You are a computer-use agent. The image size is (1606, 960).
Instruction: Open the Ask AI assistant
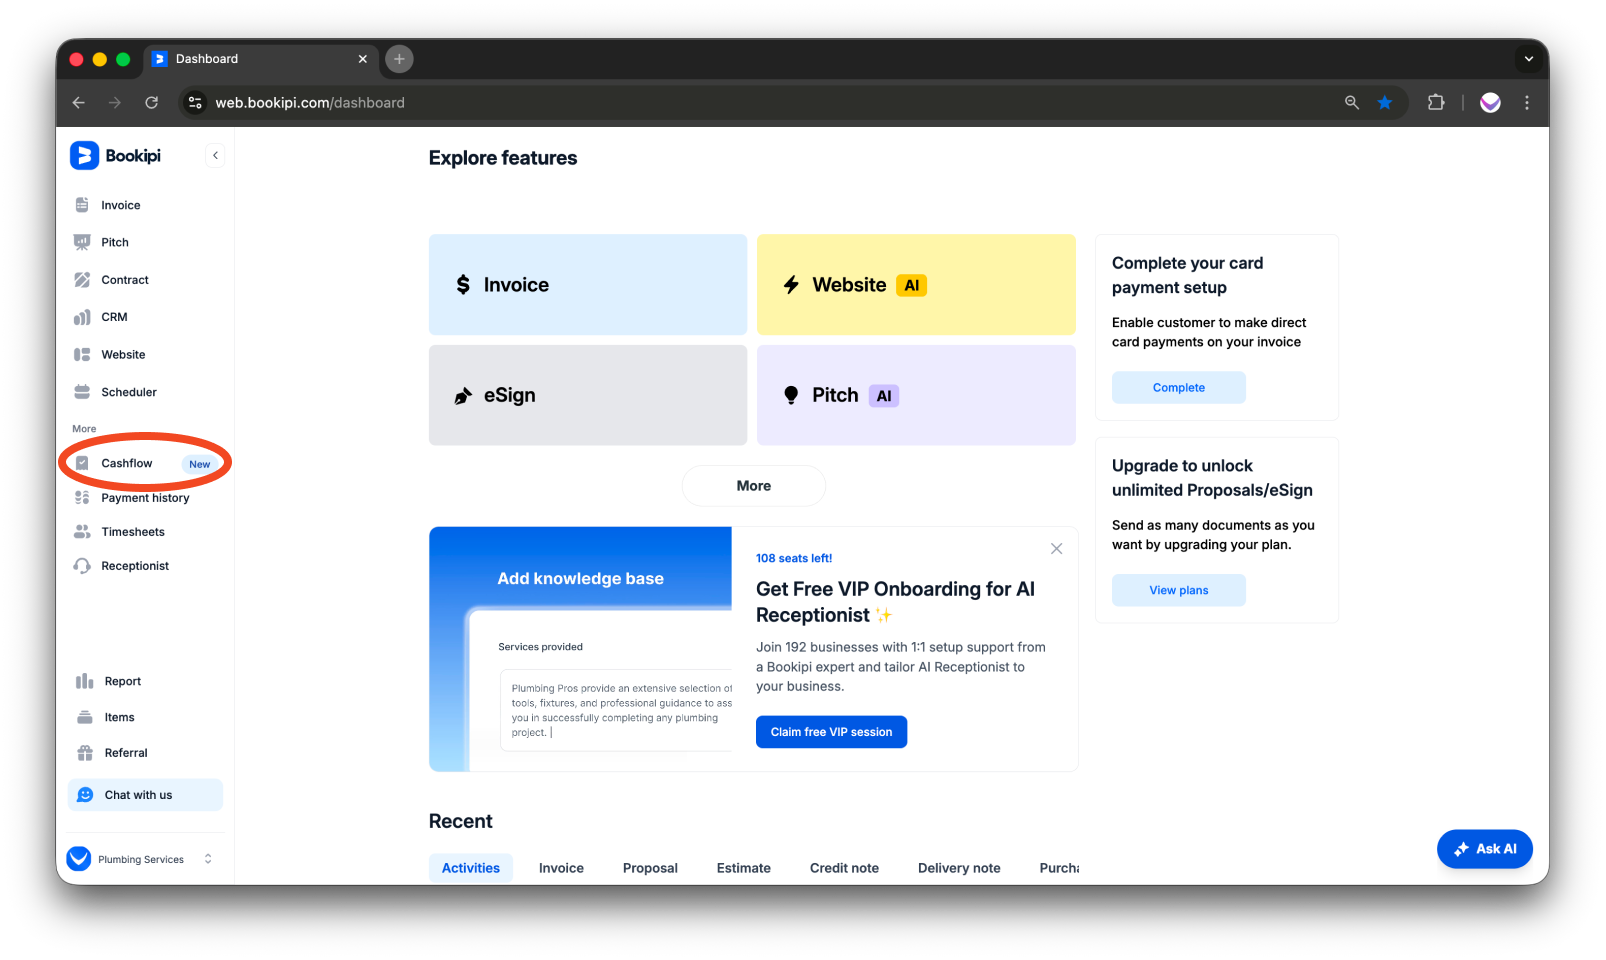click(1485, 849)
